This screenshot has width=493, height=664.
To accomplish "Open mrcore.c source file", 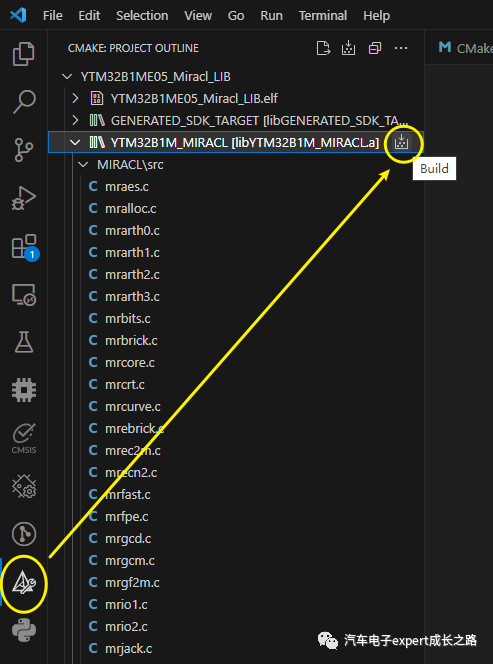I will (130, 363).
